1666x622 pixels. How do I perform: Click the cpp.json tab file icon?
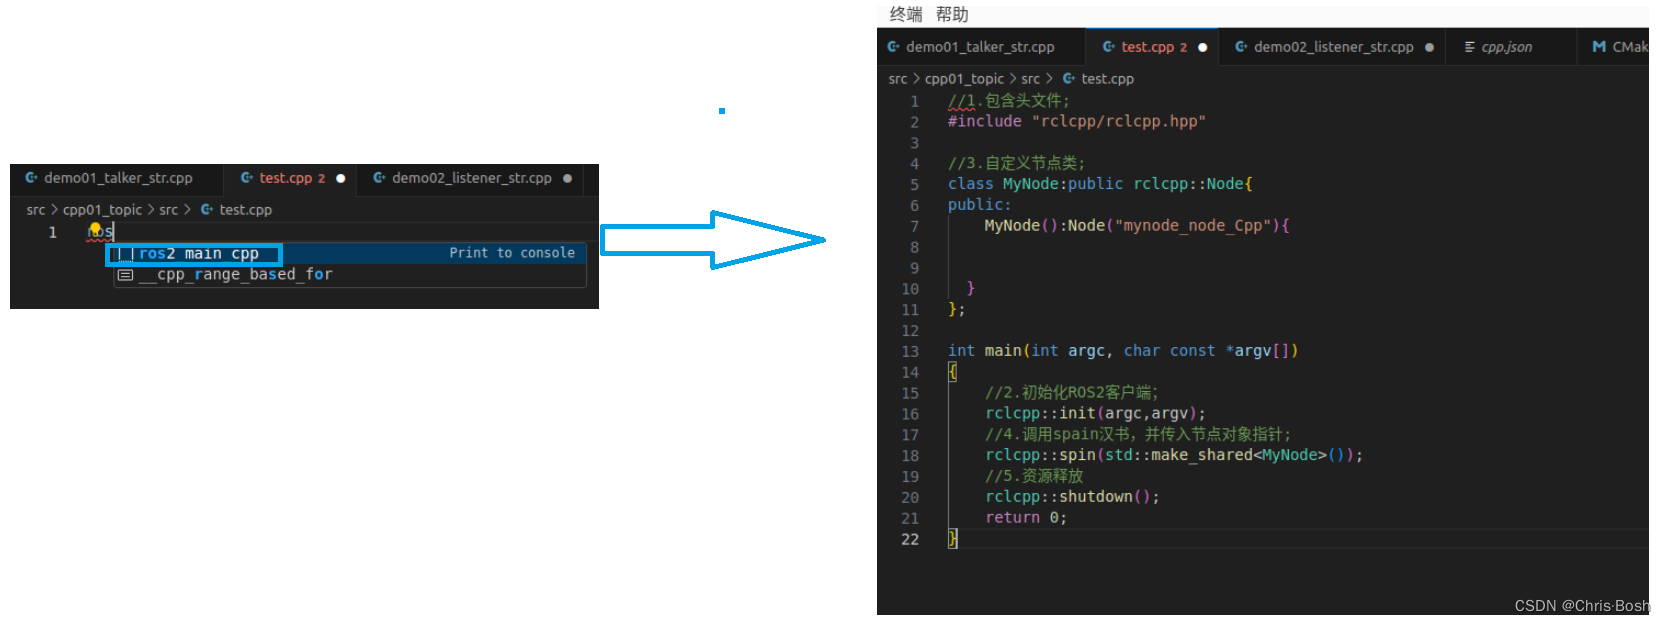(1469, 47)
